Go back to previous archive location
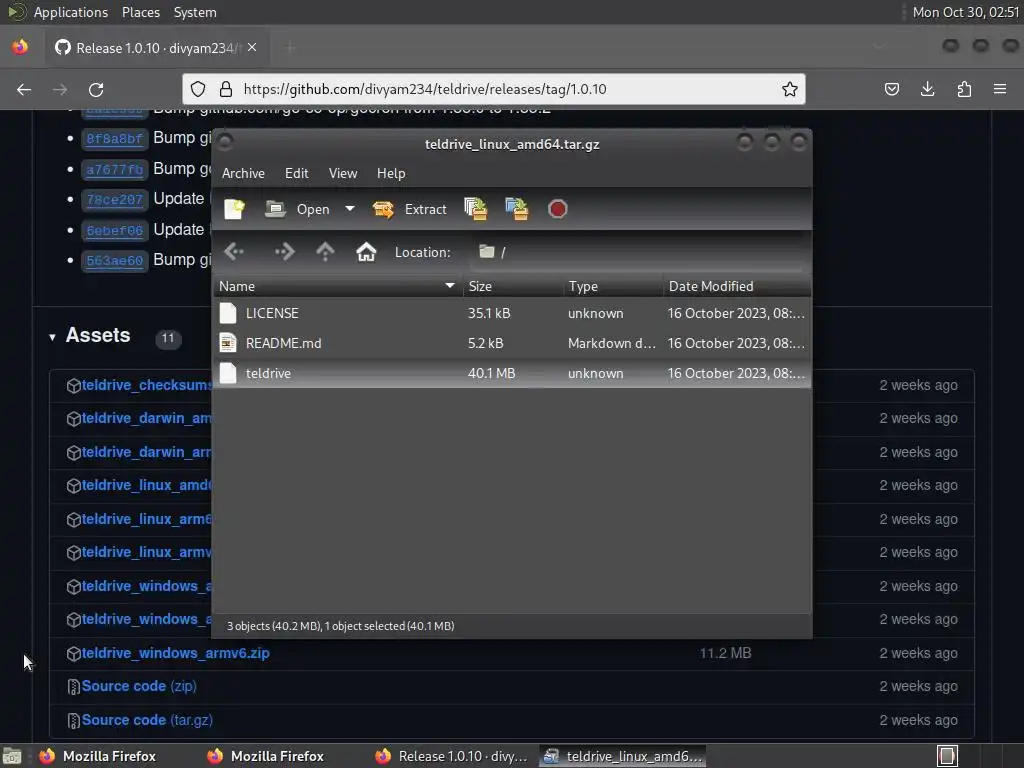 [x=234, y=251]
